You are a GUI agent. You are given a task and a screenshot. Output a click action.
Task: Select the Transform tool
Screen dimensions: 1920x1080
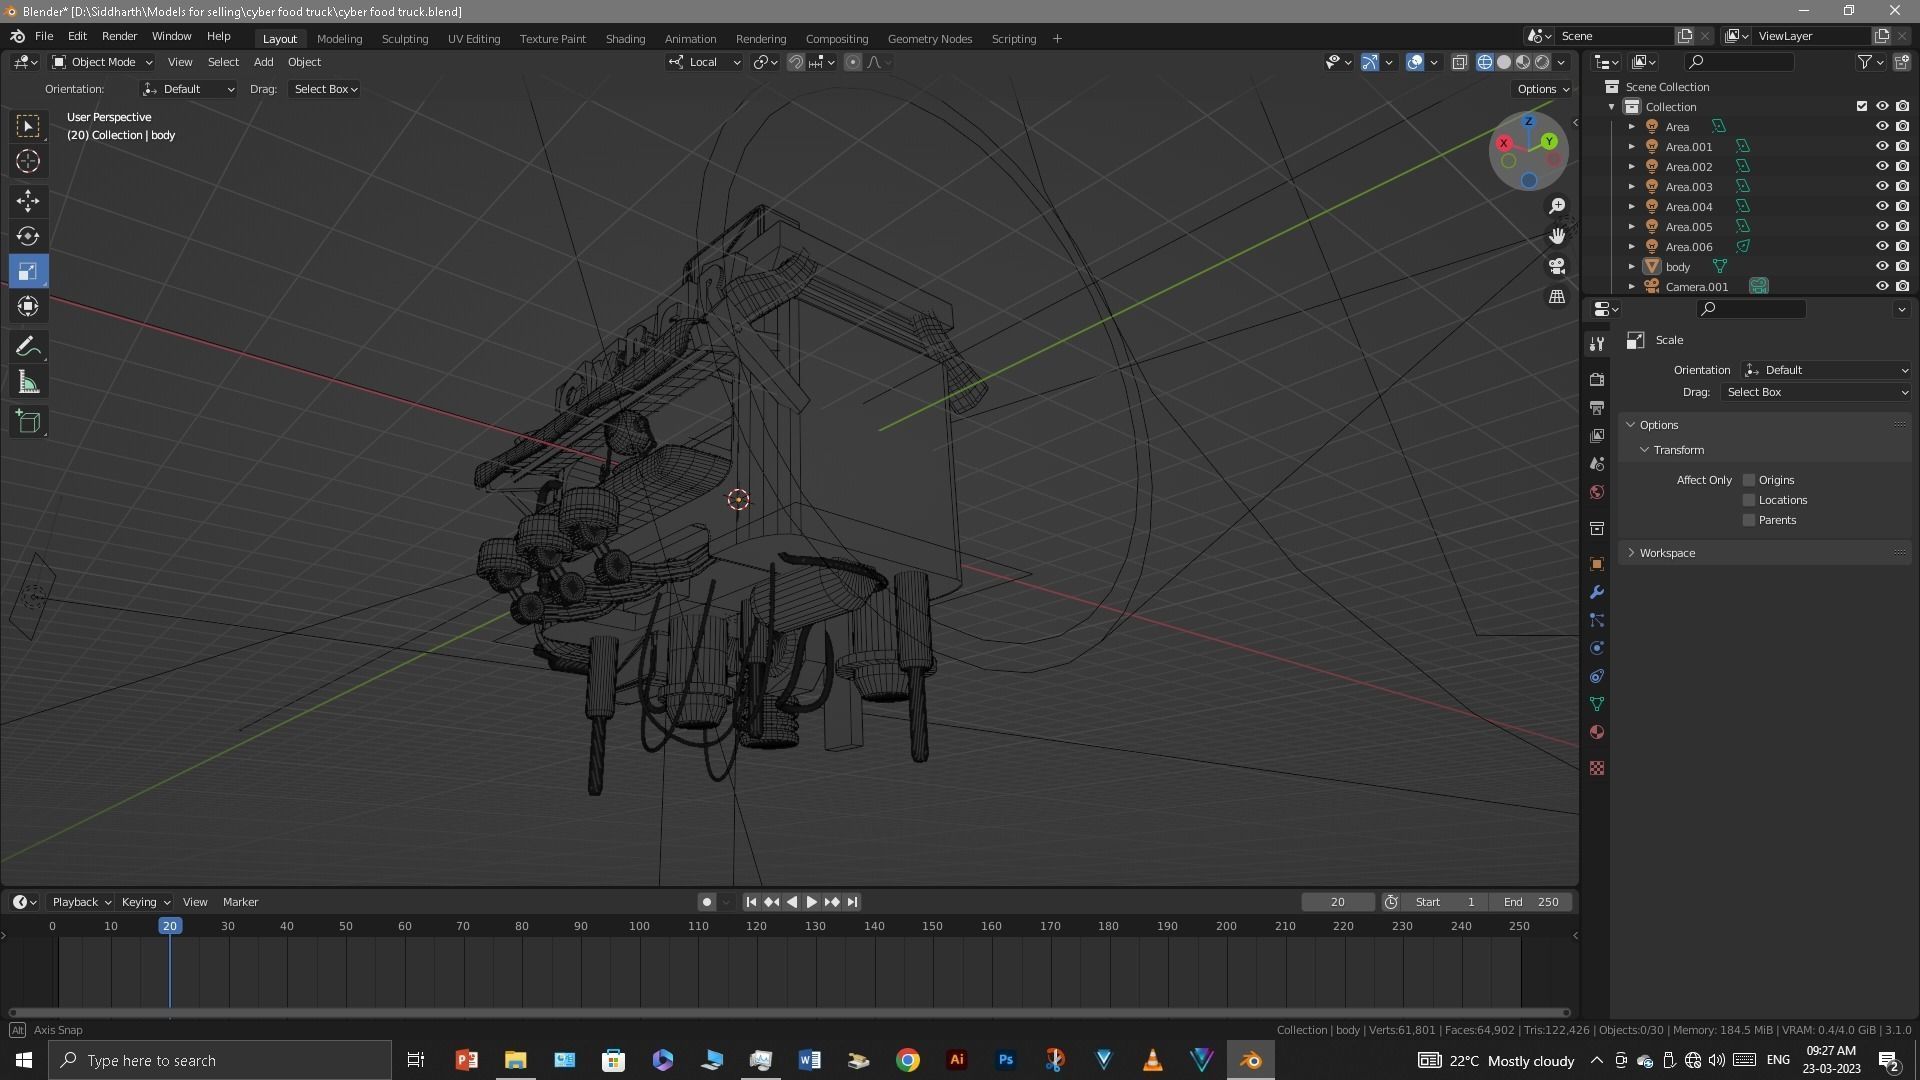pos(28,306)
